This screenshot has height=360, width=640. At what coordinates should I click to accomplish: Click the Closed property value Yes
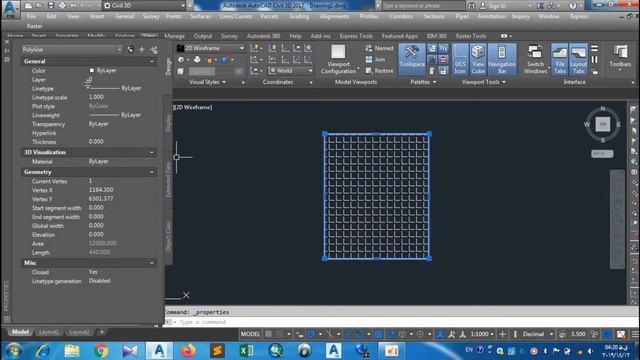click(x=93, y=272)
